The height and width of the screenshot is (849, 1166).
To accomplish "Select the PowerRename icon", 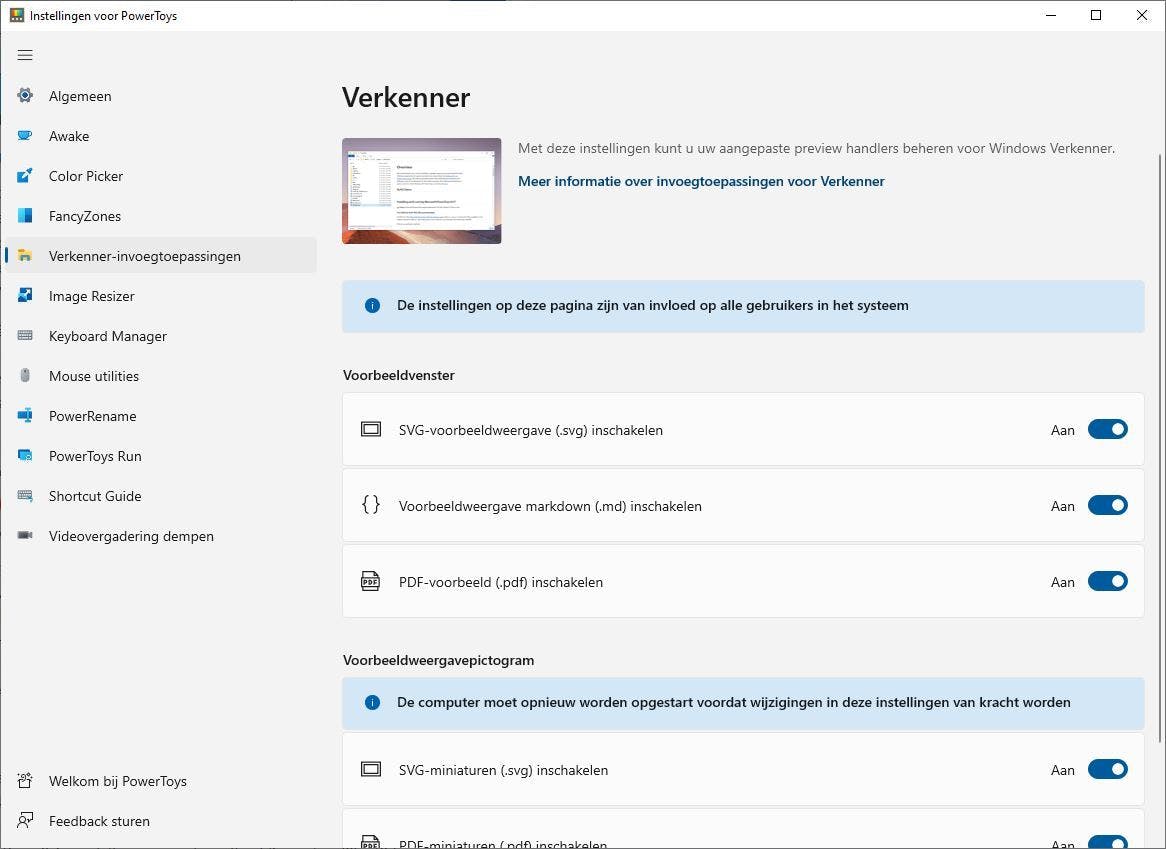I will pyautogui.click(x=25, y=416).
